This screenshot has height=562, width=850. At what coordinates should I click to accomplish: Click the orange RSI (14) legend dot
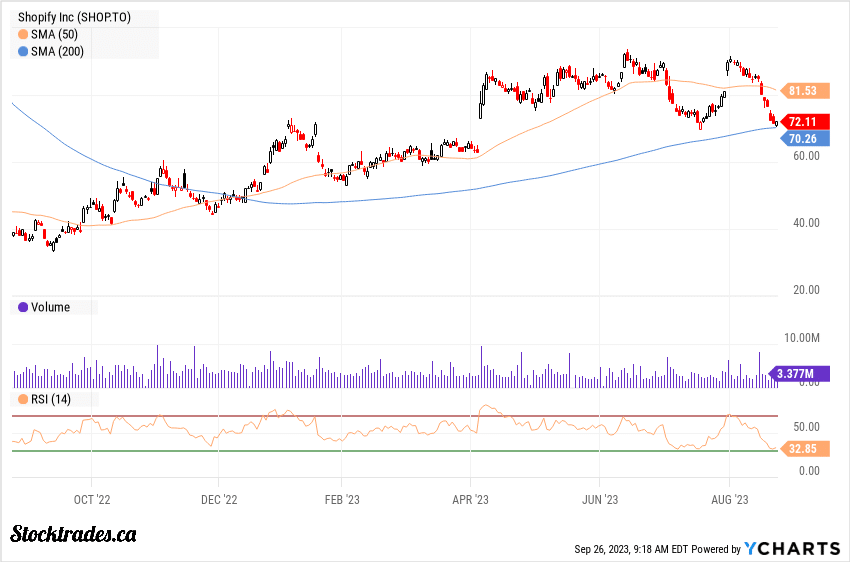22,399
